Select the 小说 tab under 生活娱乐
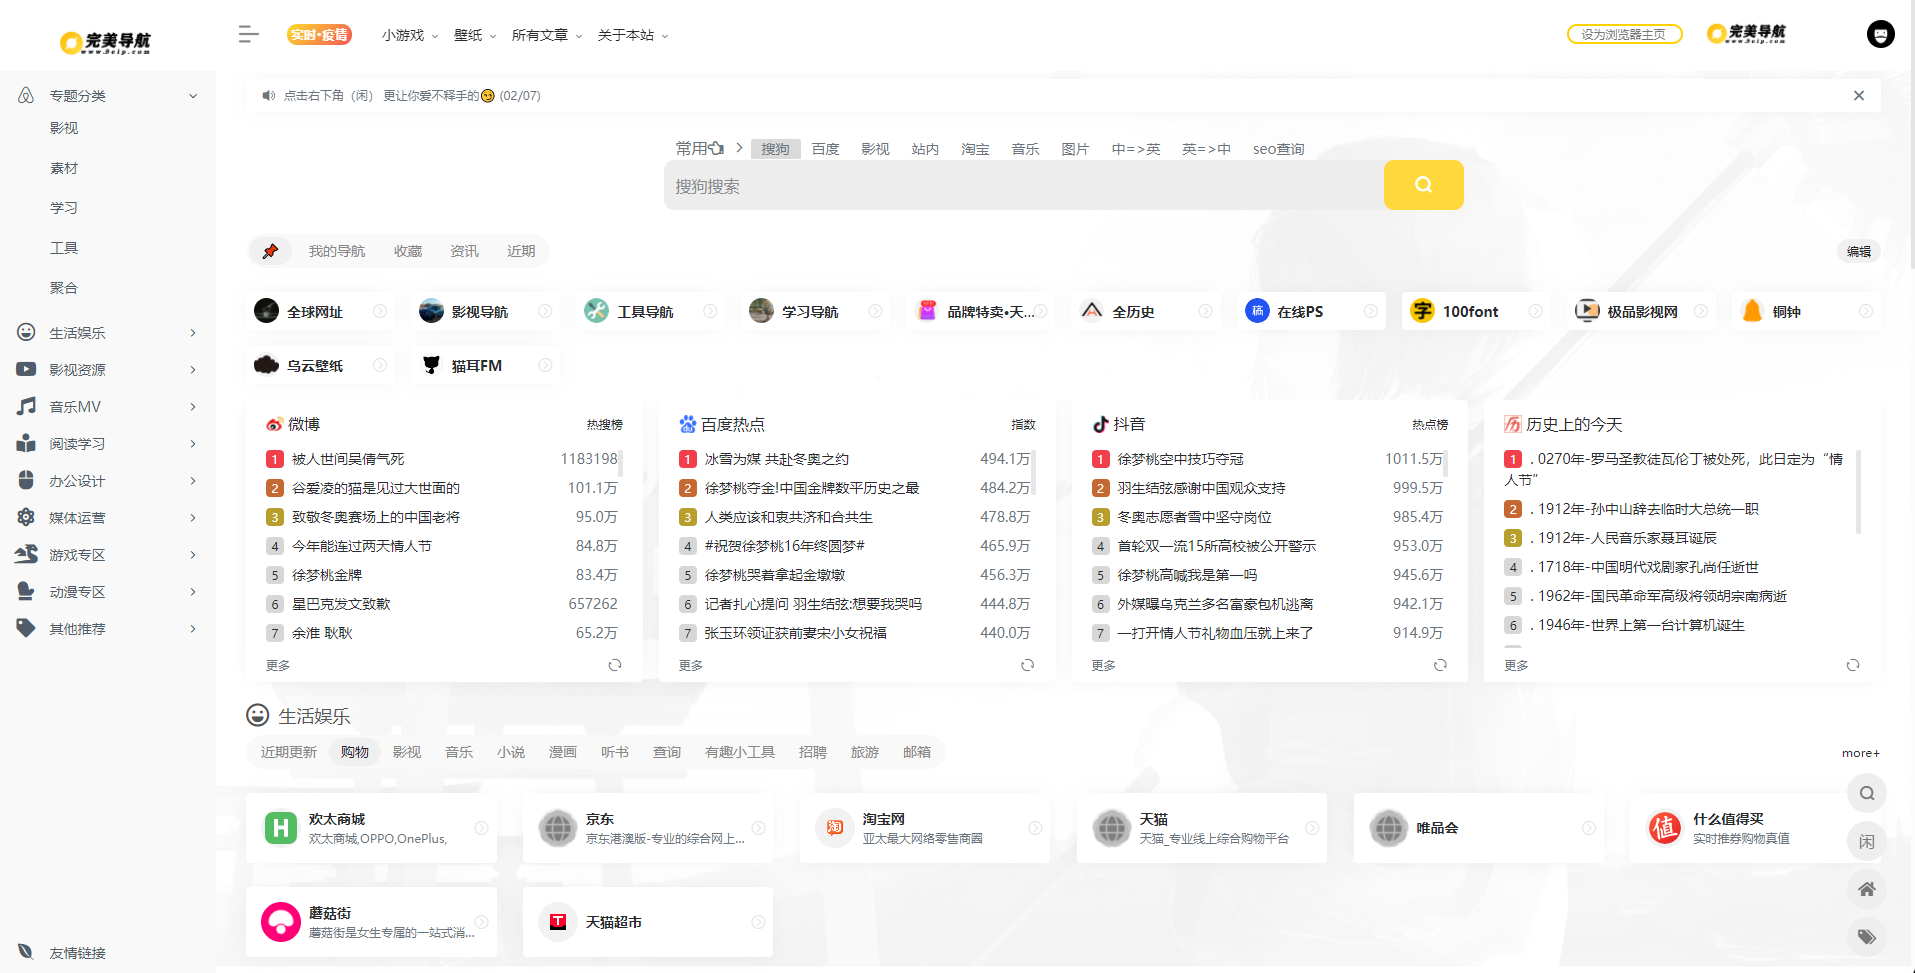 click(x=511, y=752)
